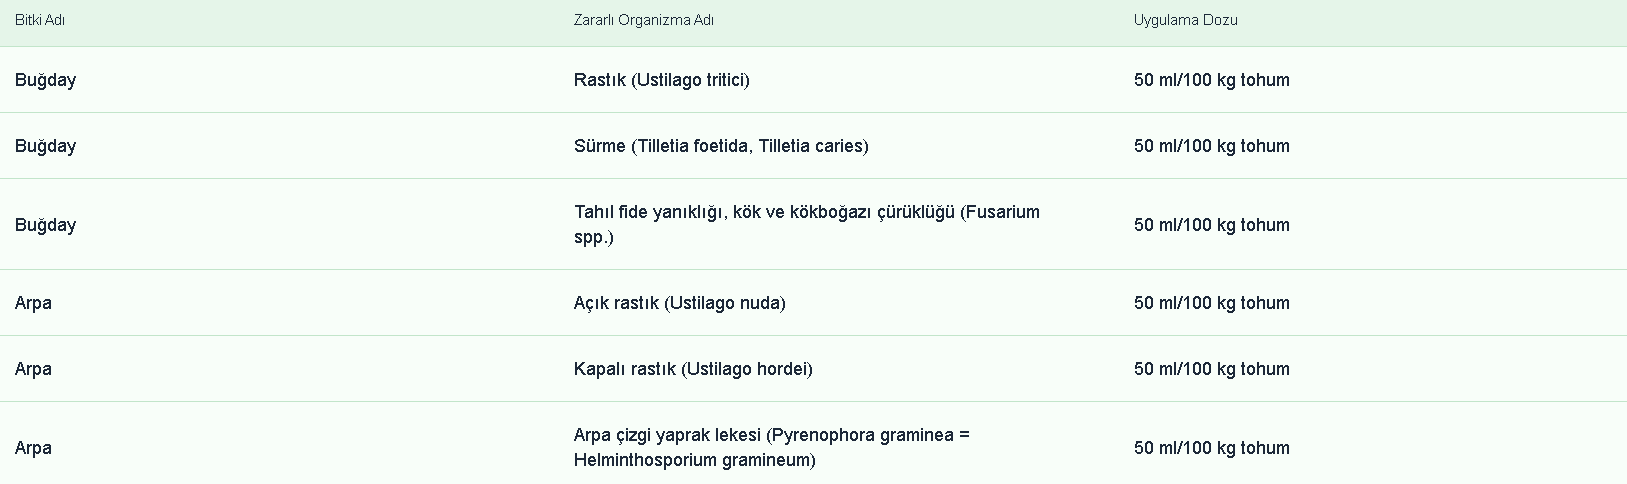
Task: Select the Rastık (Ustilago tritici) cell
Action: (661, 80)
